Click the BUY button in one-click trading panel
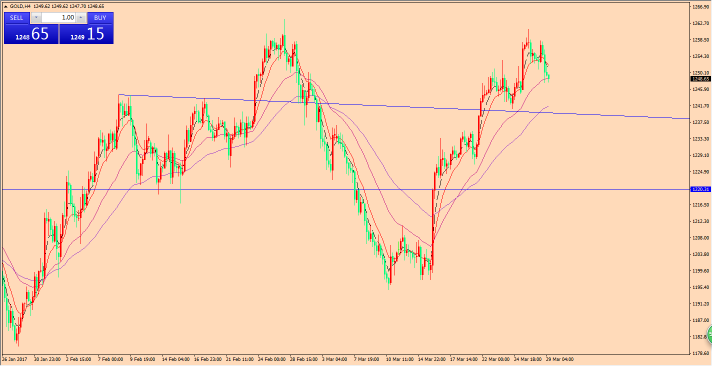Viewport: 712px width, 366px height. click(100, 18)
